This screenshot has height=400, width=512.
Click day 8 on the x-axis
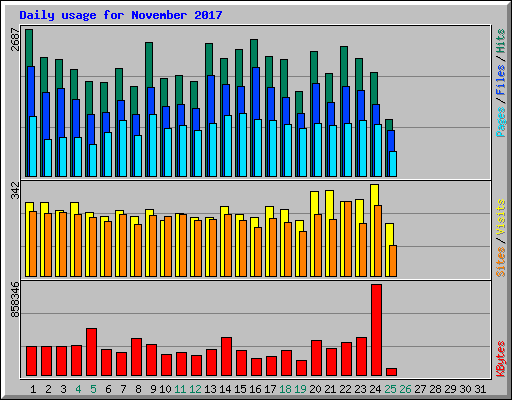point(138,389)
